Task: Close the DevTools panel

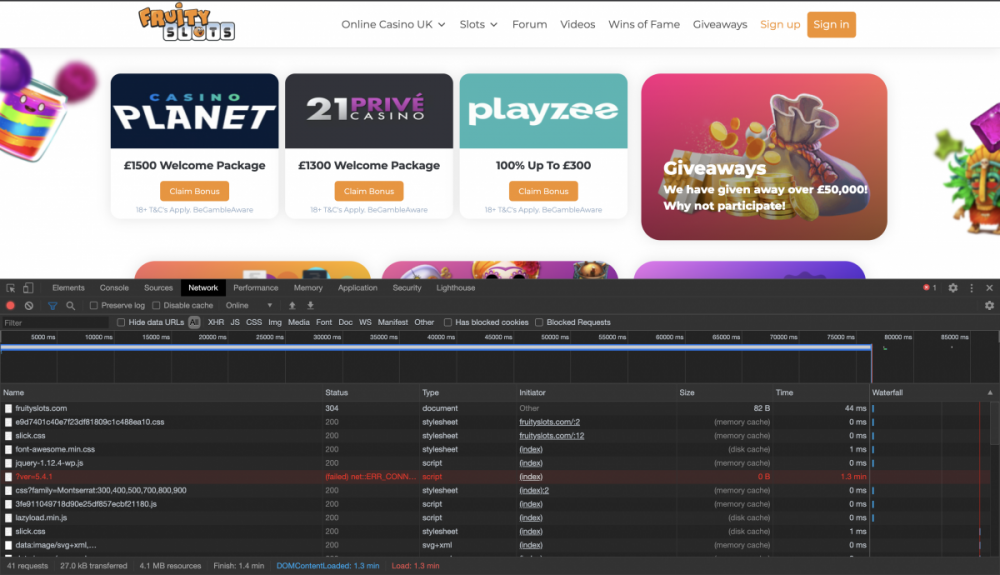Action: pyautogui.click(x=989, y=288)
